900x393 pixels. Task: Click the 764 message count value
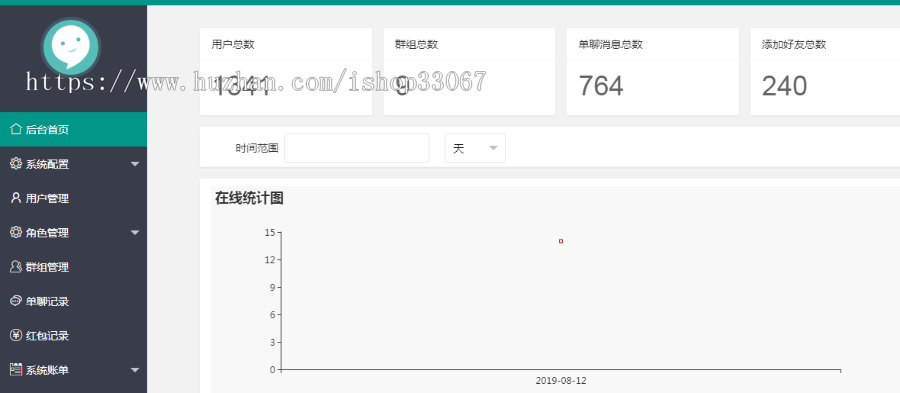point(601,86)
